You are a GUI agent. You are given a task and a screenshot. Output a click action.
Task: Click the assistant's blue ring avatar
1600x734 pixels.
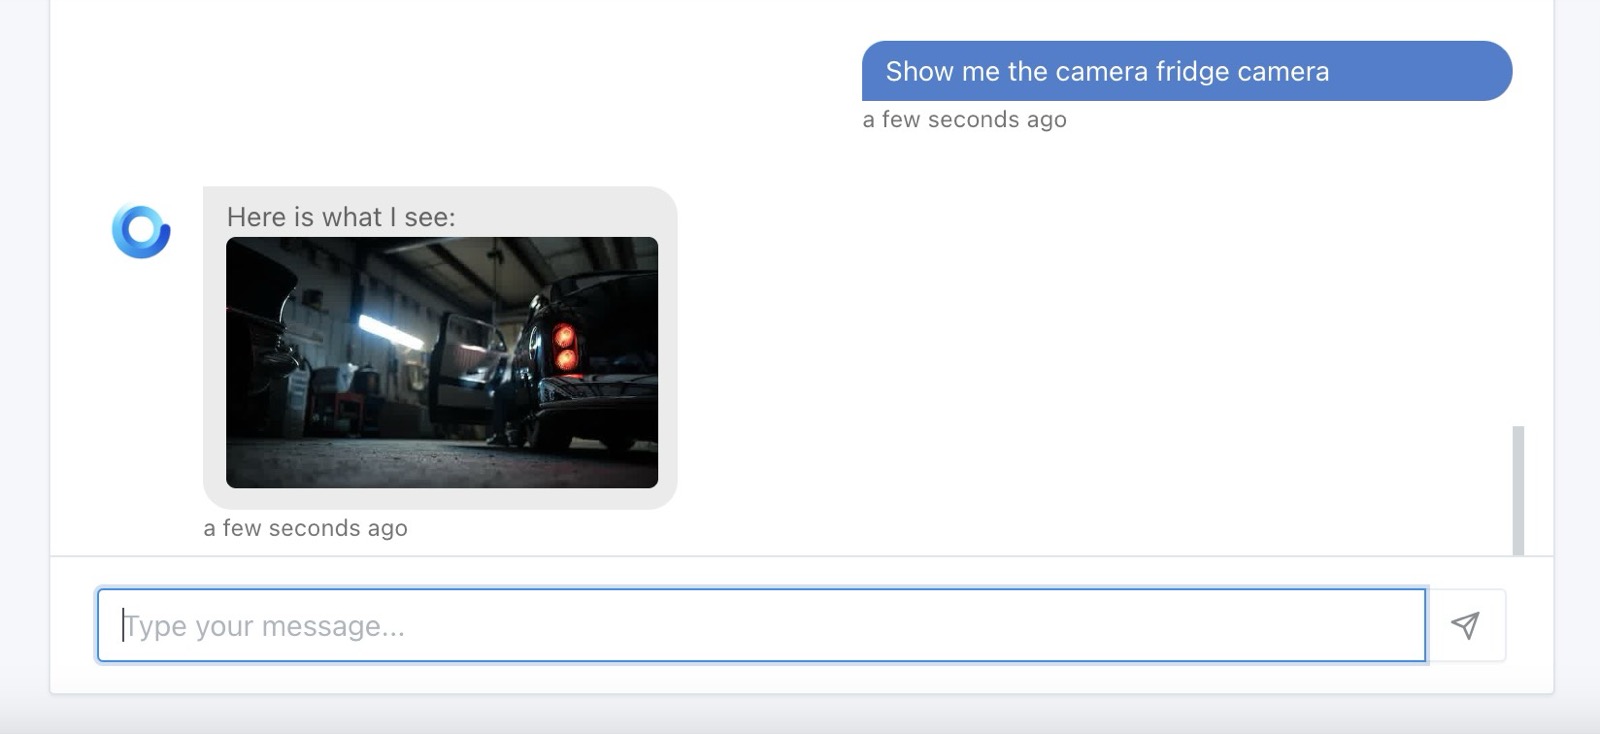(141, 231)
